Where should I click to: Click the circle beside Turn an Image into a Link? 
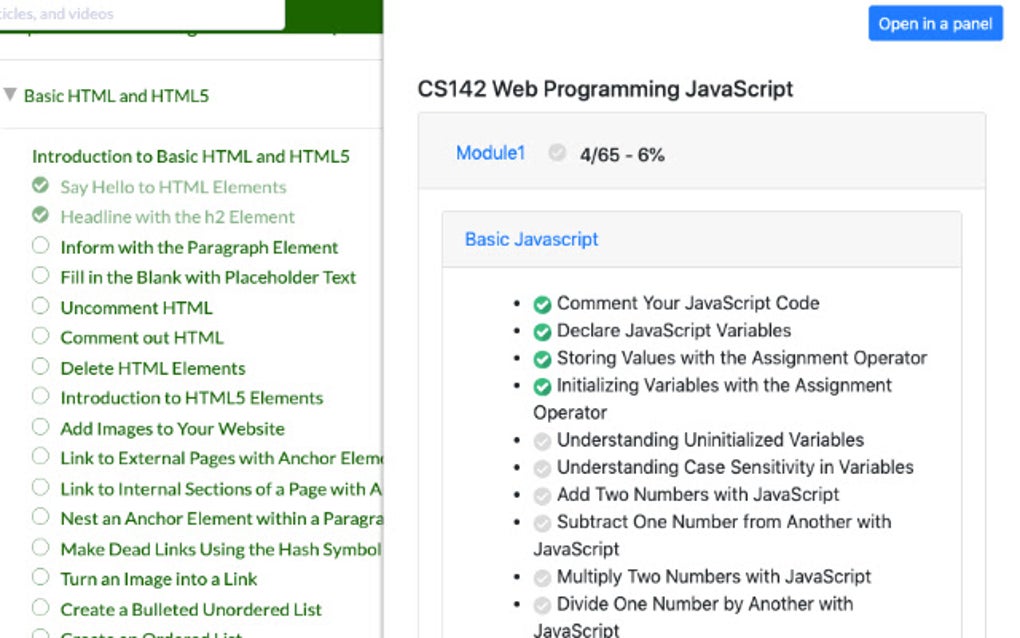pos(41,579)
